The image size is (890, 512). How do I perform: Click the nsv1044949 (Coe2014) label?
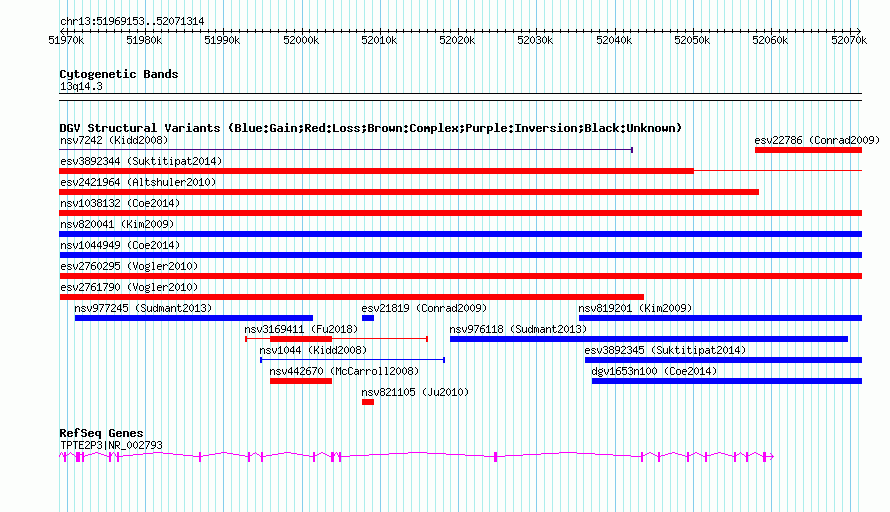[x=120, y=245]
